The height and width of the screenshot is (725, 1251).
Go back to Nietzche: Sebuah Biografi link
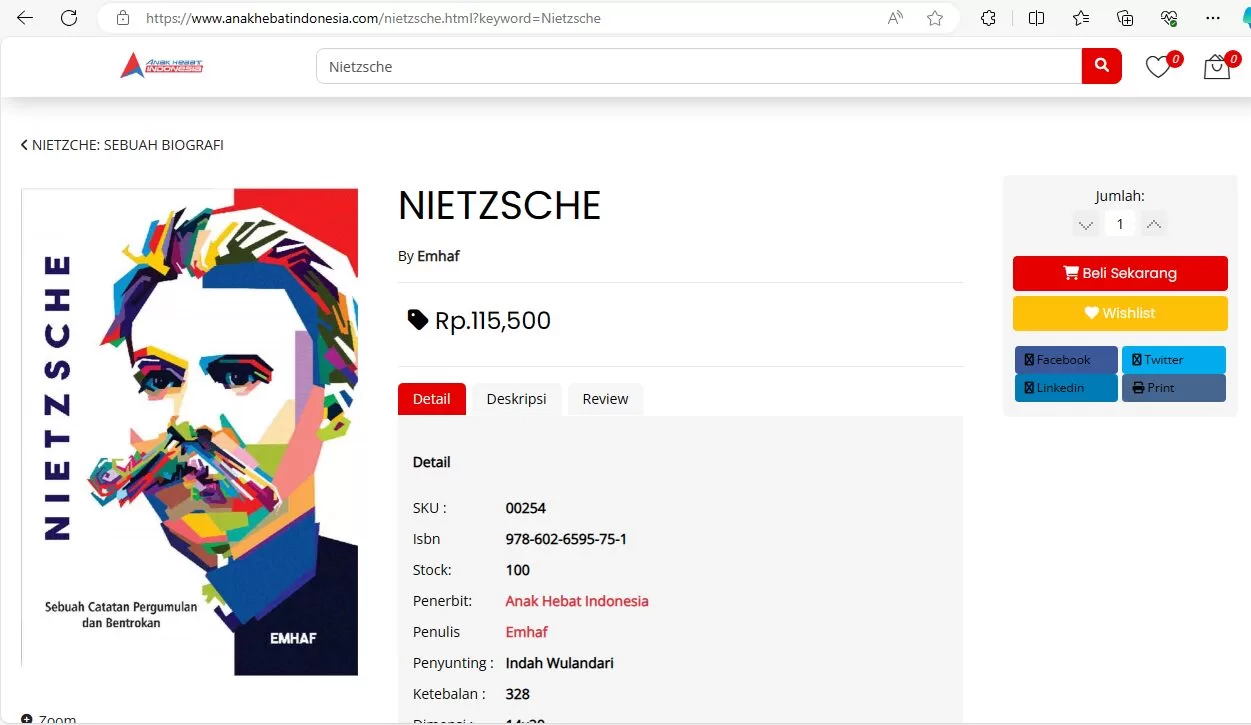(122, 145)
